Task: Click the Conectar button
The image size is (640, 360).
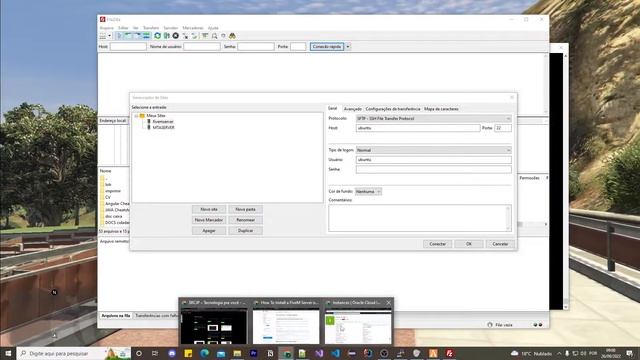Action: 438,244
